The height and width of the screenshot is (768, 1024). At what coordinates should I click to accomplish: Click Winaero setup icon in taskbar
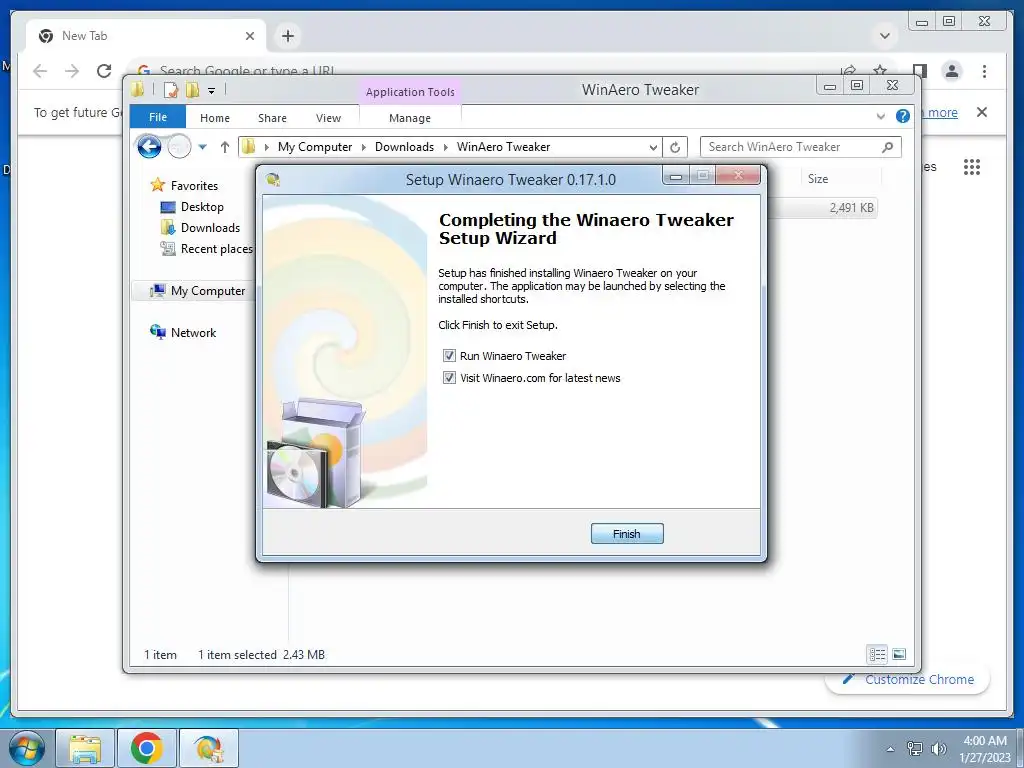coord(208,748)
